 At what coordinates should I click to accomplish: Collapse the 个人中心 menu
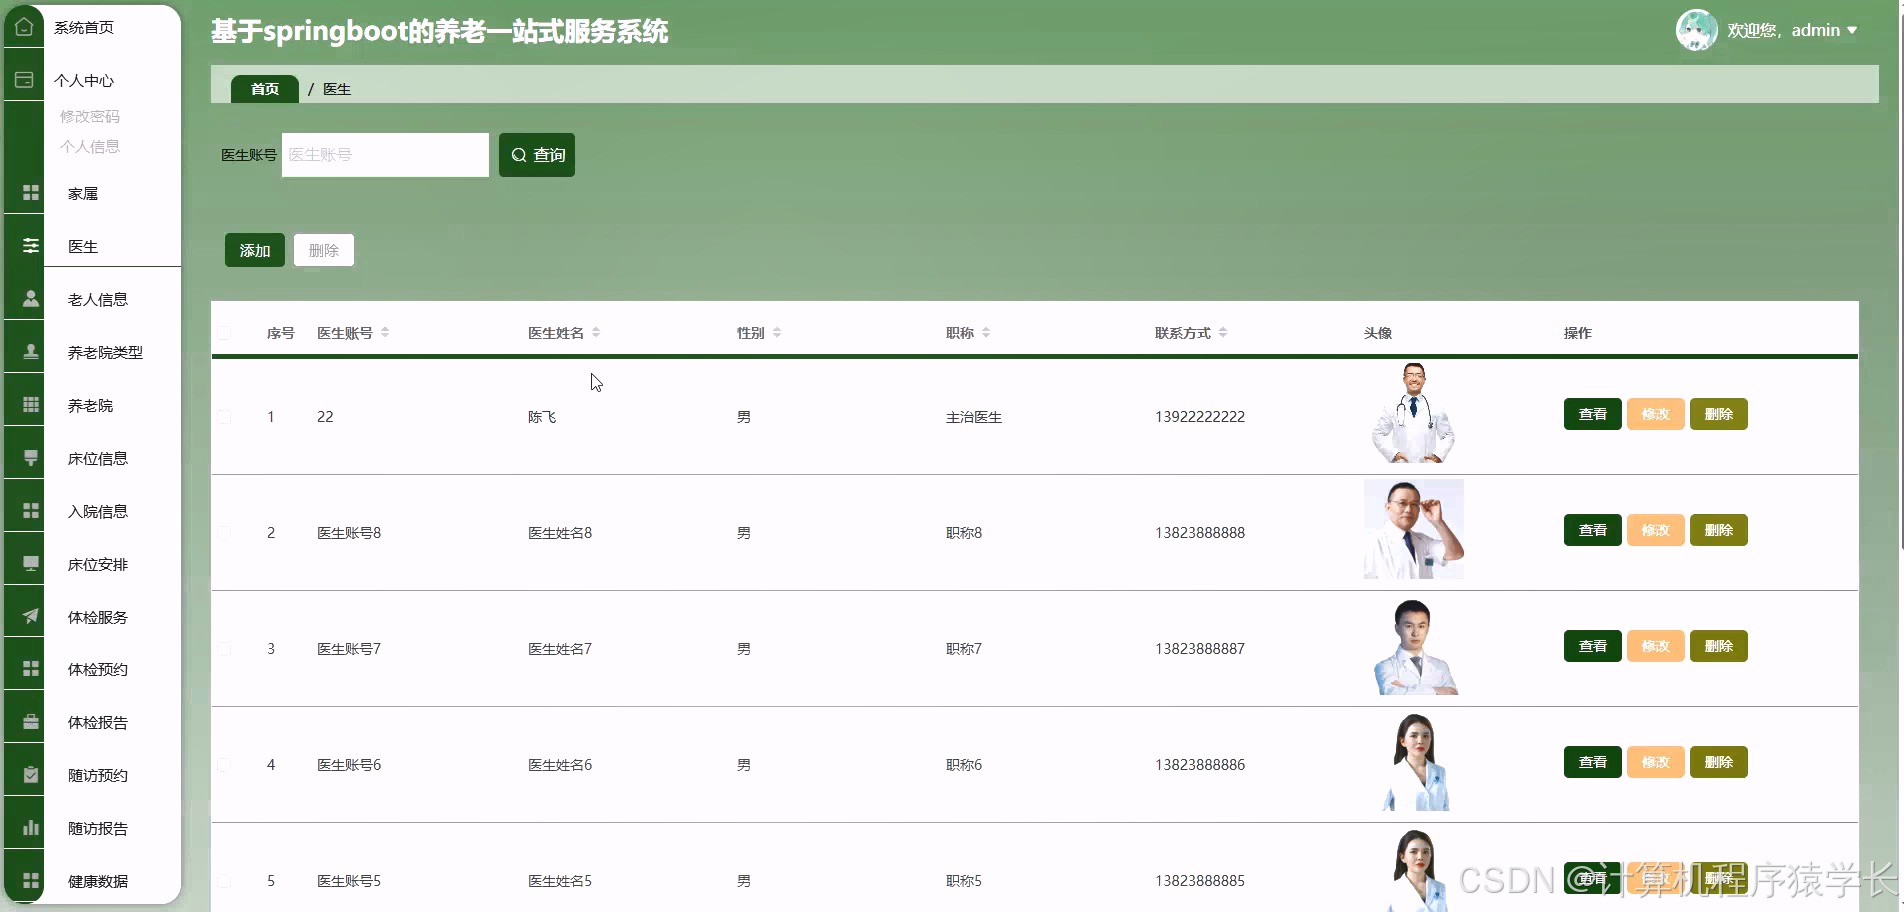coord(84,80)
